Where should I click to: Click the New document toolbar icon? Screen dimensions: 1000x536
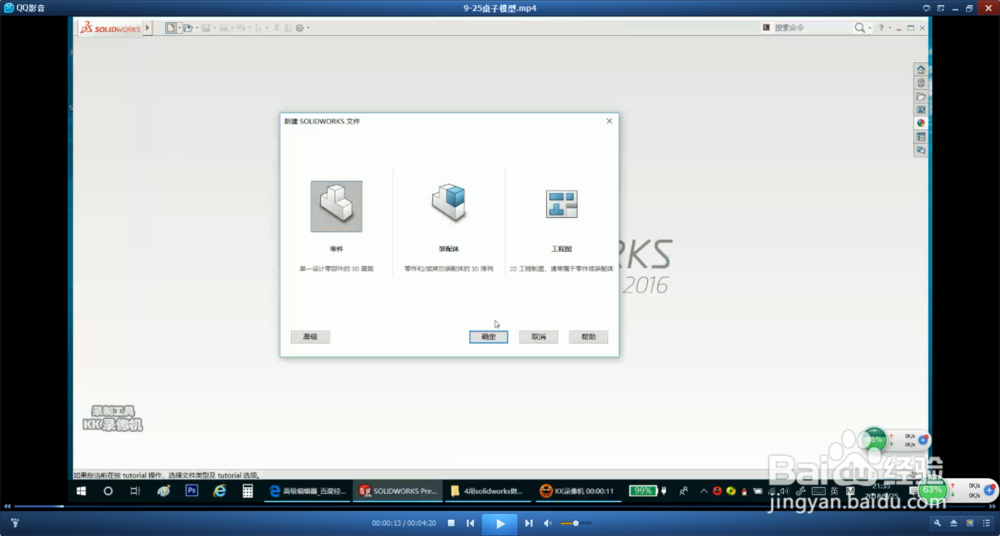(170, 28)
